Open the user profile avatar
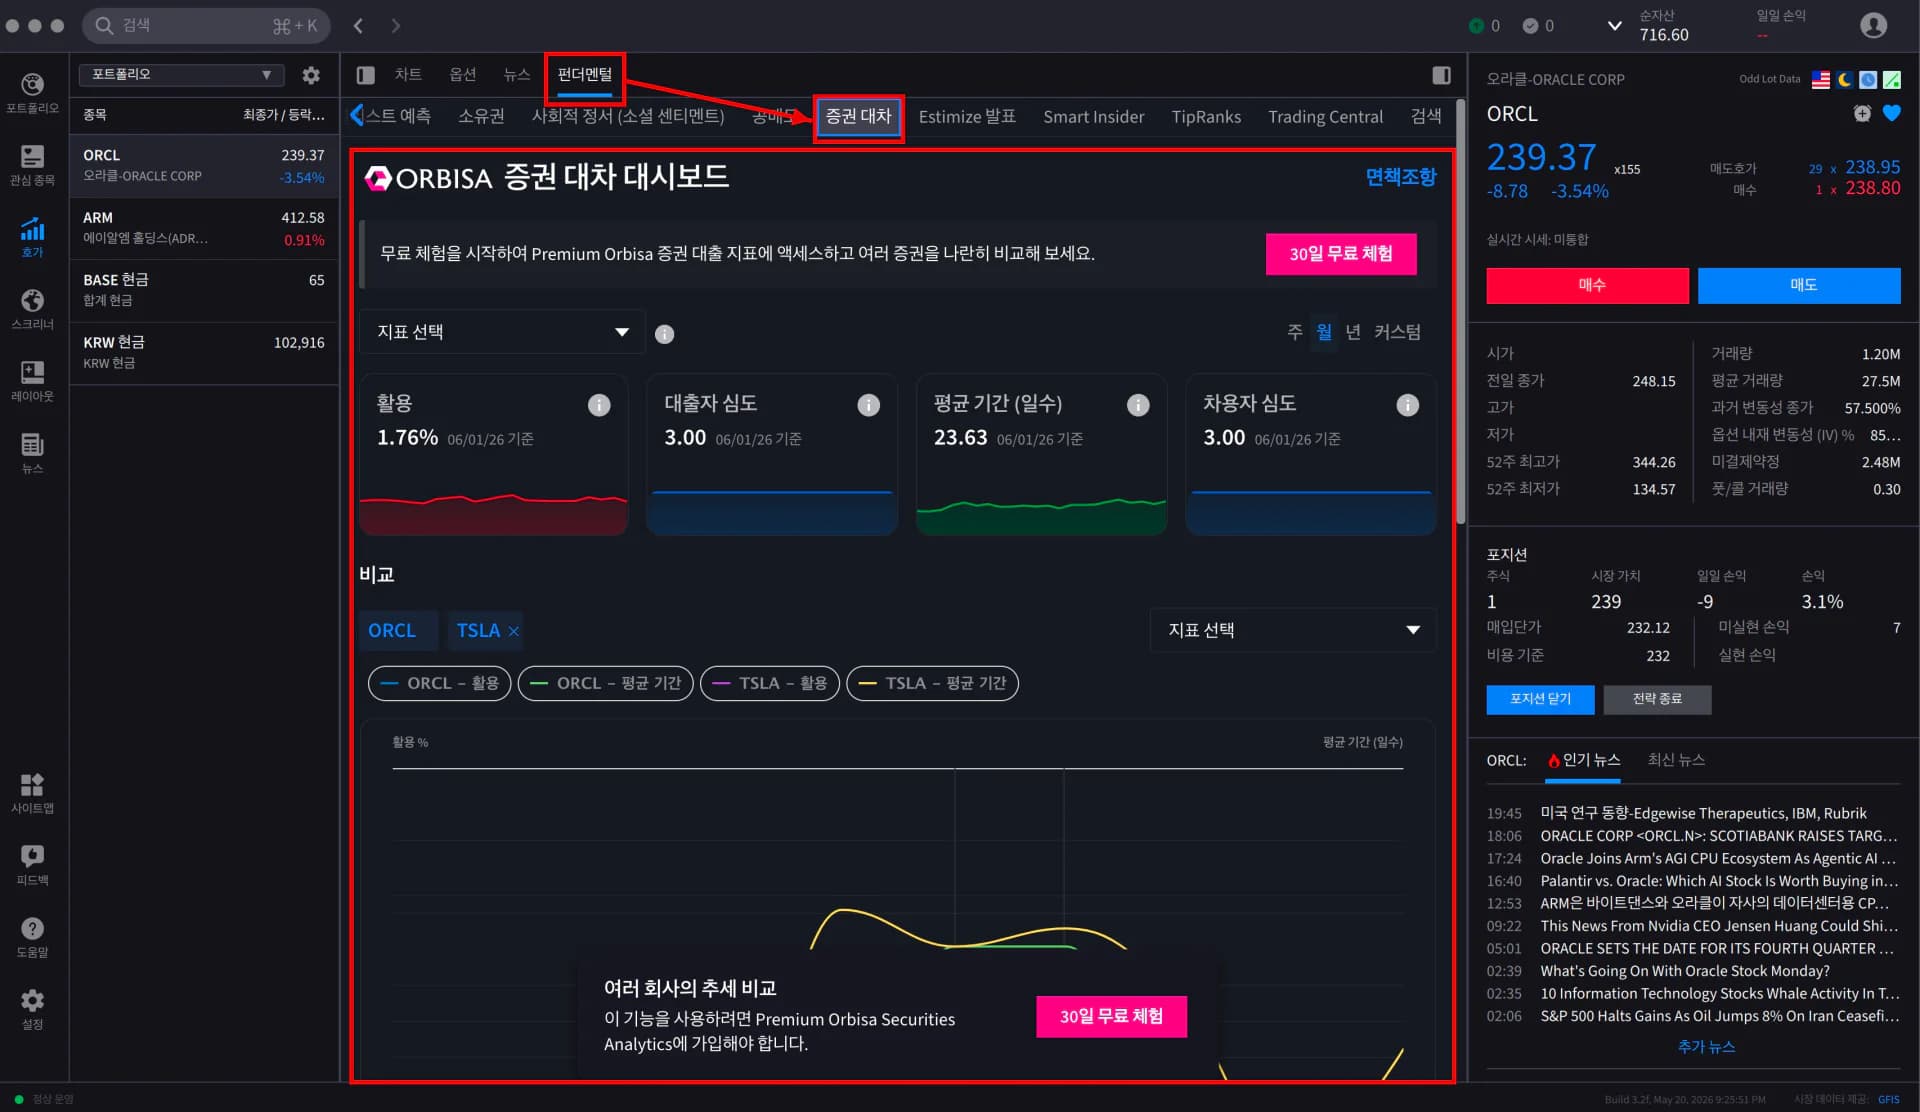Image resolution: width=1920 pixels, height=1112 pixels. pos(1873,26)
